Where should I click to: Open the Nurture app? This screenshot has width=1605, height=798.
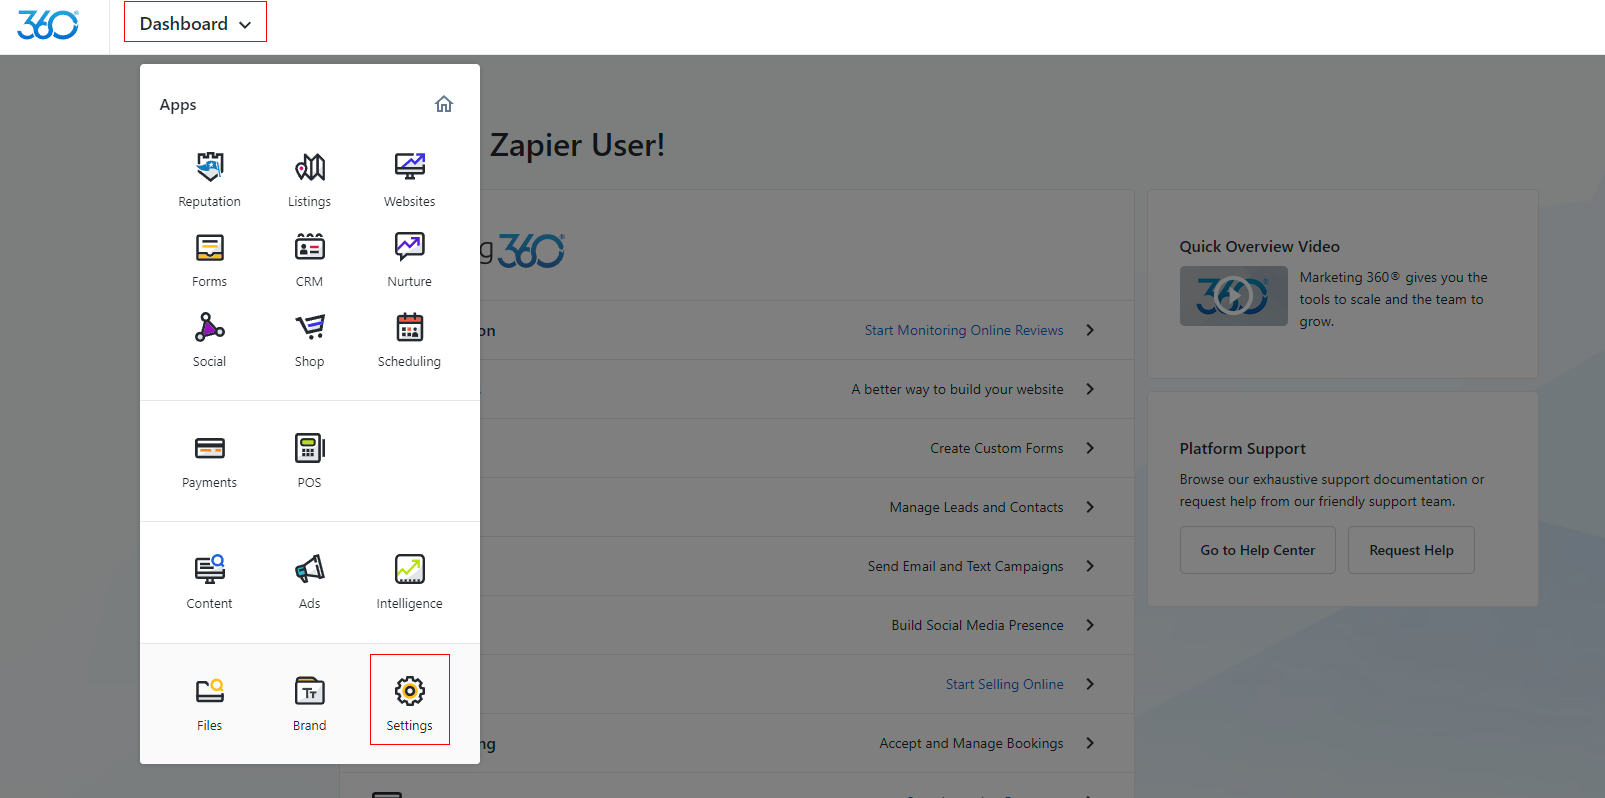[409, 260]
